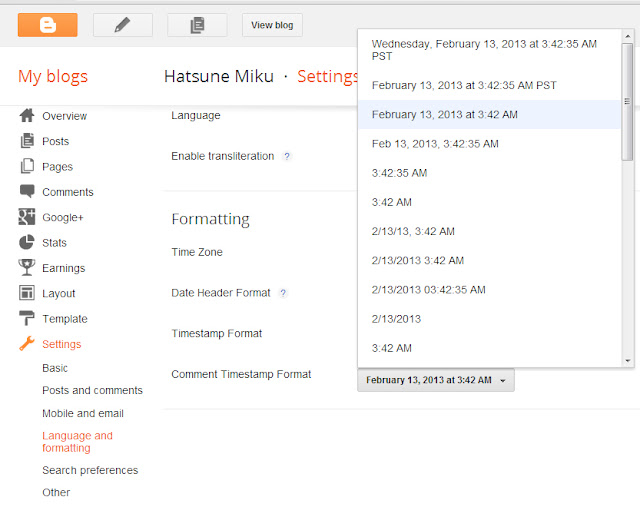Expand the Comment Timestamp Format dropdown
Image resolution: width=640 pixels, height=517 pixels.
click(436, 380)
